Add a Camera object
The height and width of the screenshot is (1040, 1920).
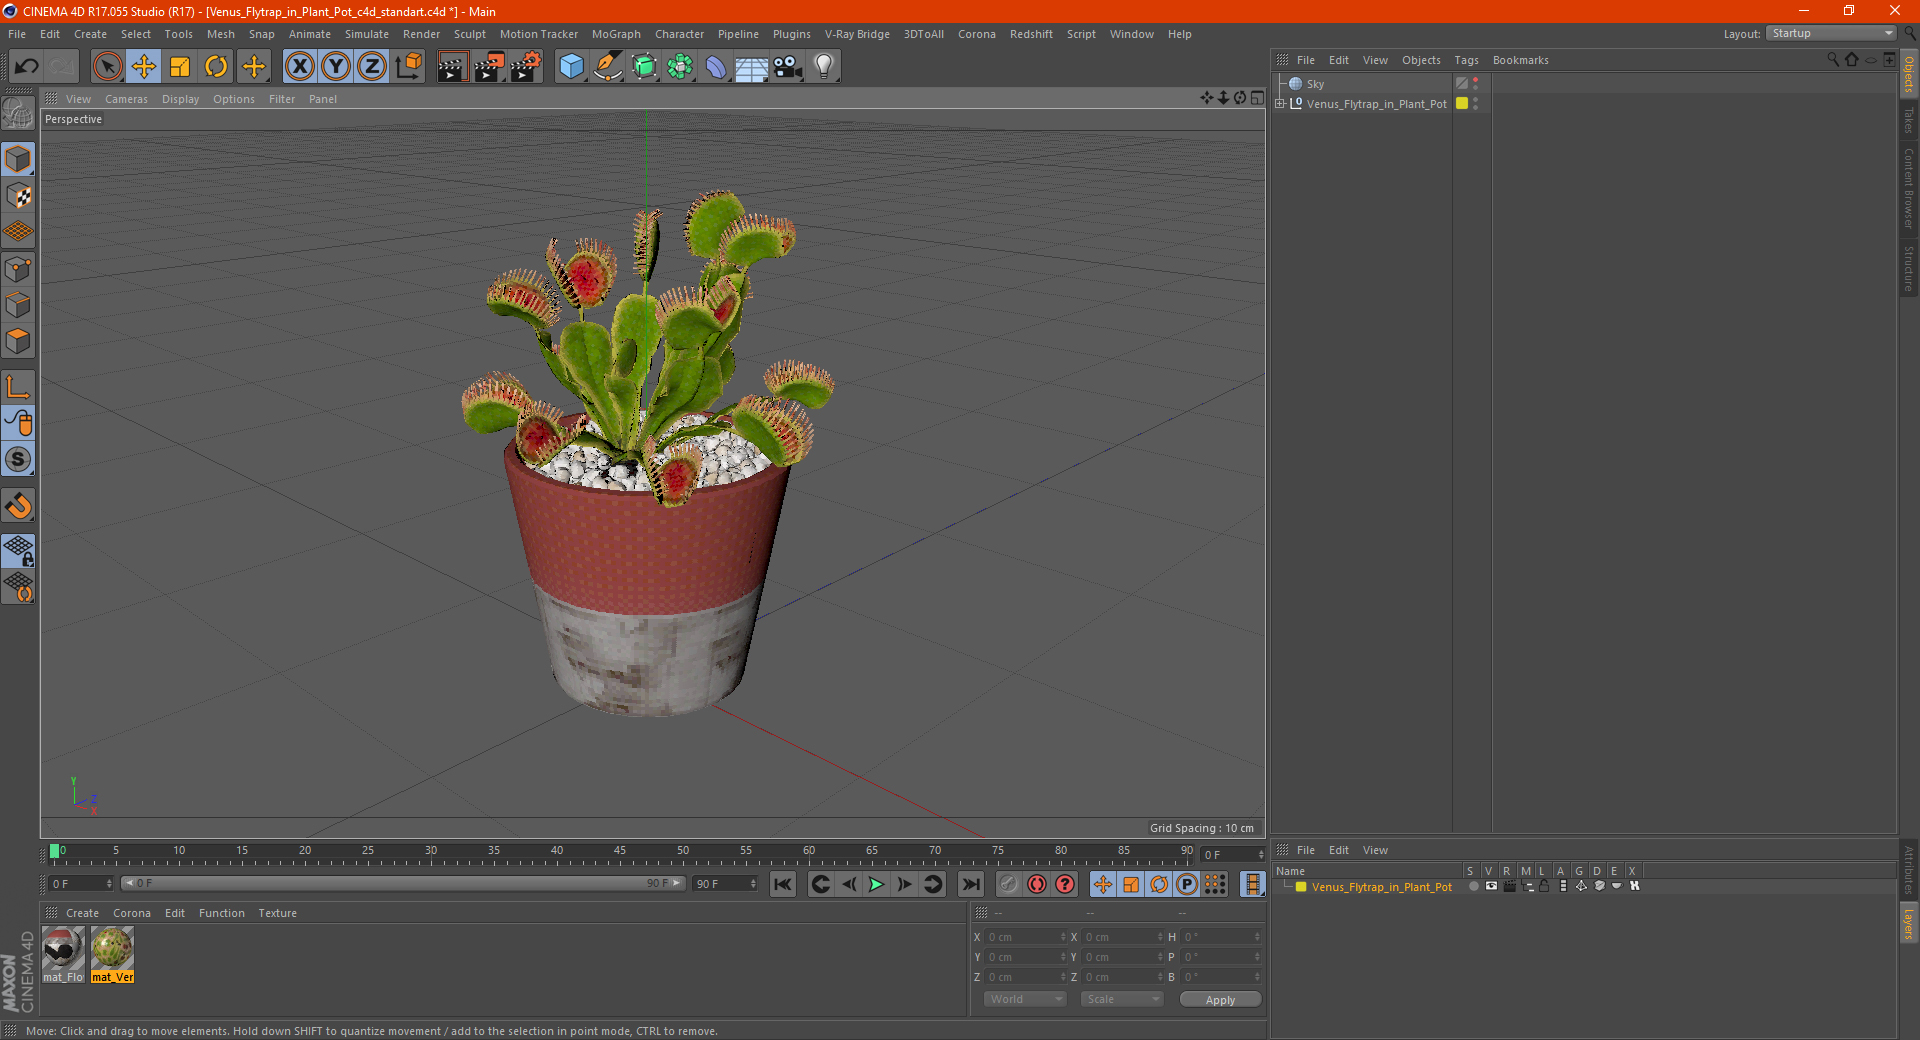click(788, 67)
